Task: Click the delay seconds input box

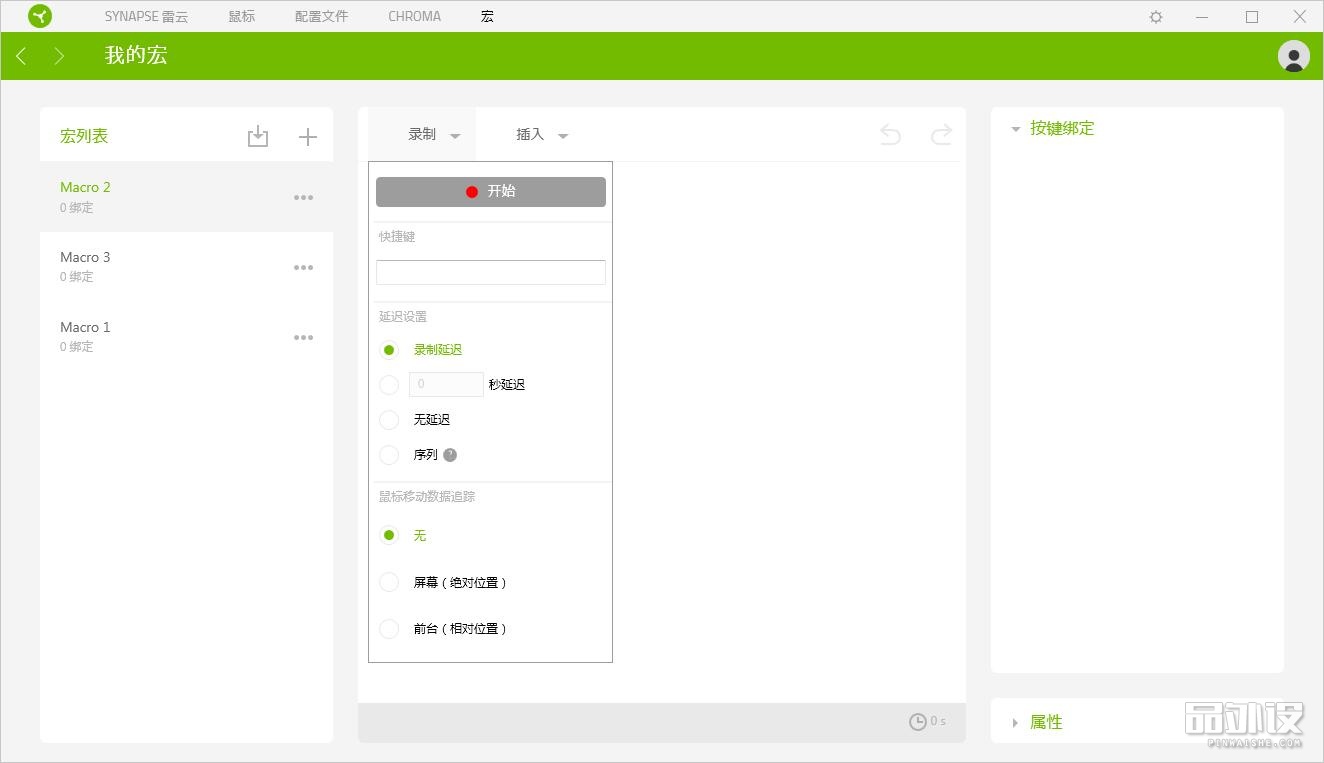Action: click(446, 384)
